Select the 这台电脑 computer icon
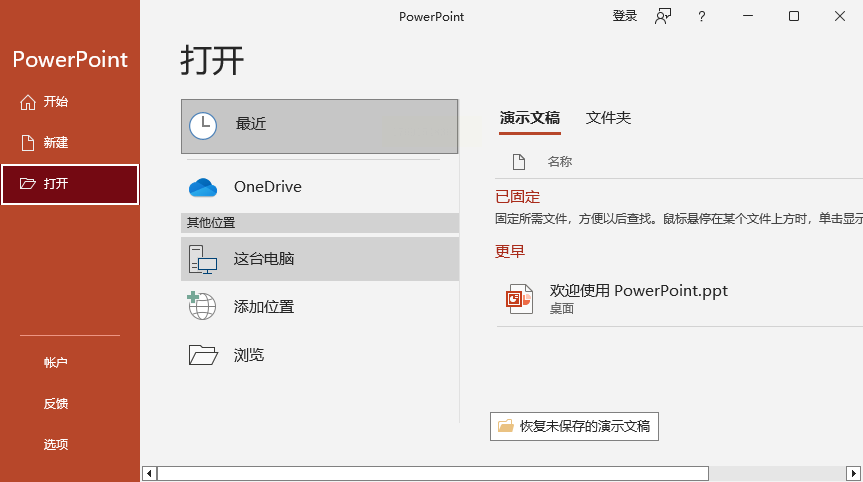Image resolution: width=863 pixels, height=482 pixels. coord(203,259)
